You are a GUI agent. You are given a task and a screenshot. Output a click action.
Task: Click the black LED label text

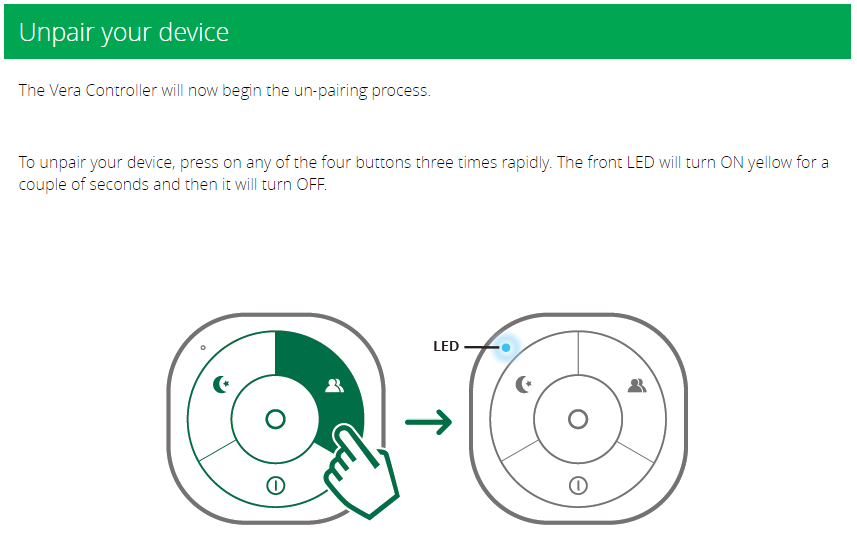446,346
